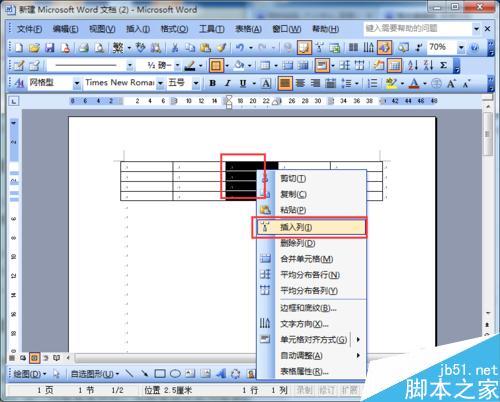Choose 删除列(D) from context menu
Viewport: 500px width, 402px height.
311,243
